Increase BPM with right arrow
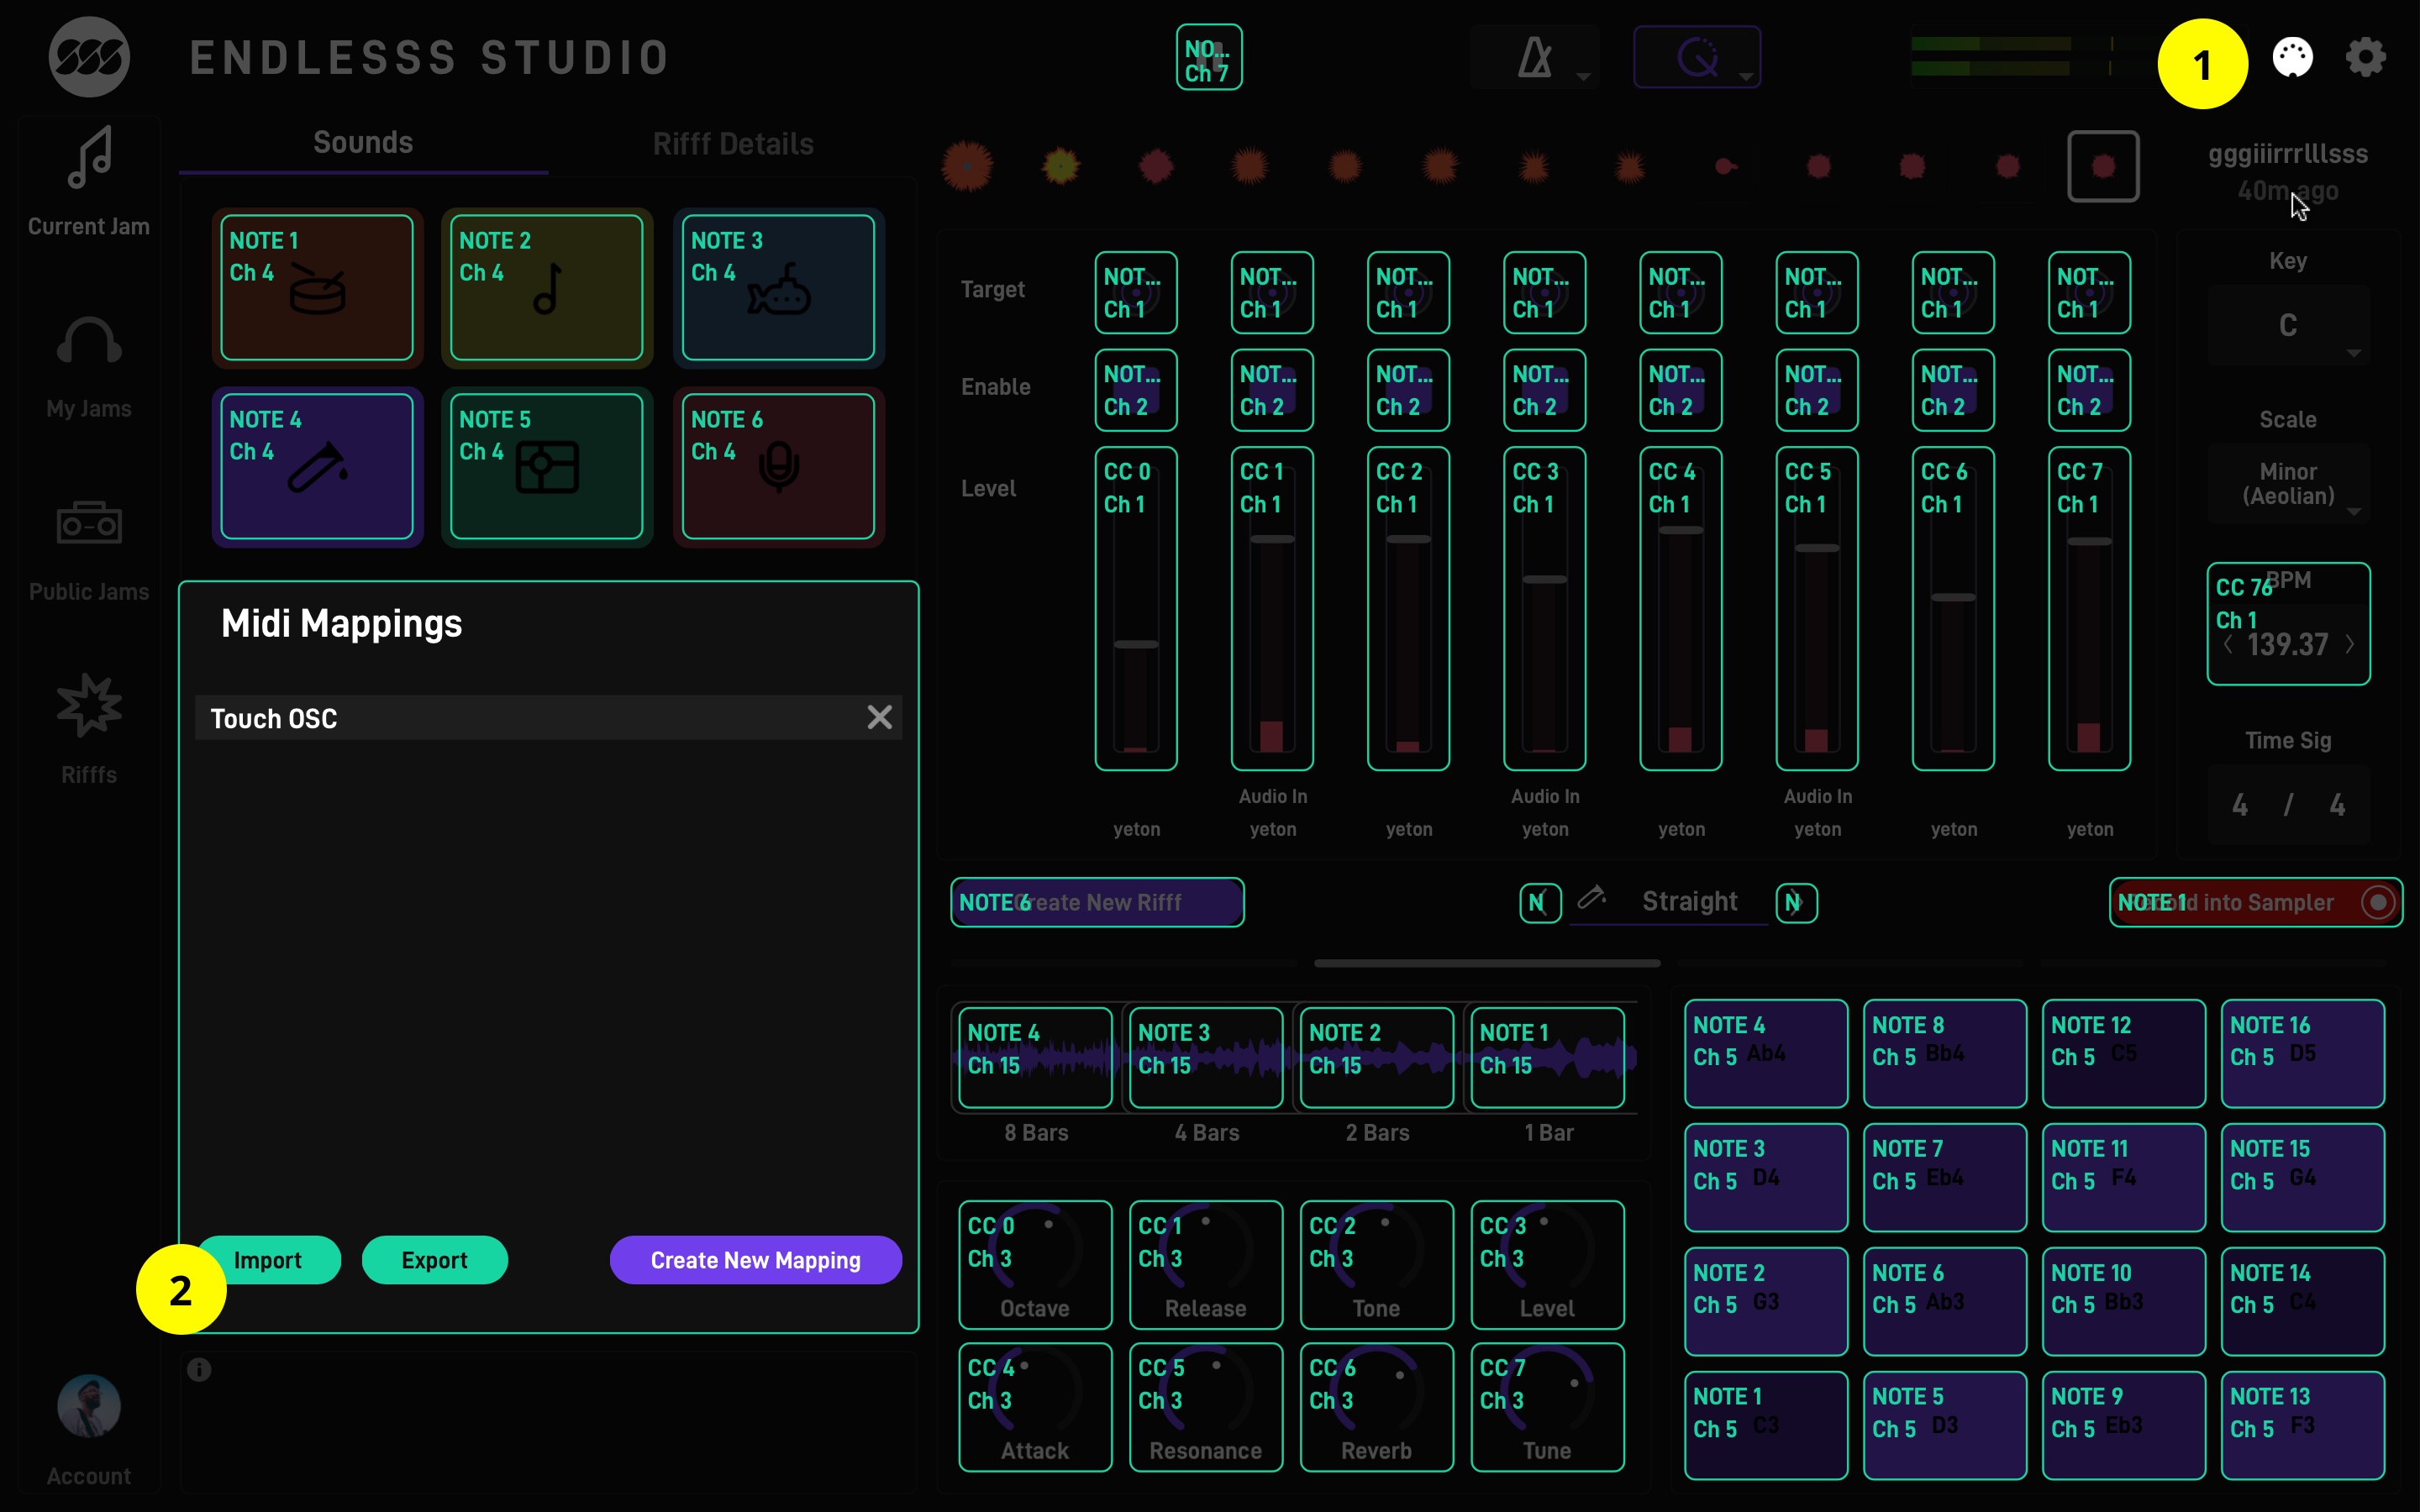This screenshot has width=2420, height=1512. [2350, 645]
